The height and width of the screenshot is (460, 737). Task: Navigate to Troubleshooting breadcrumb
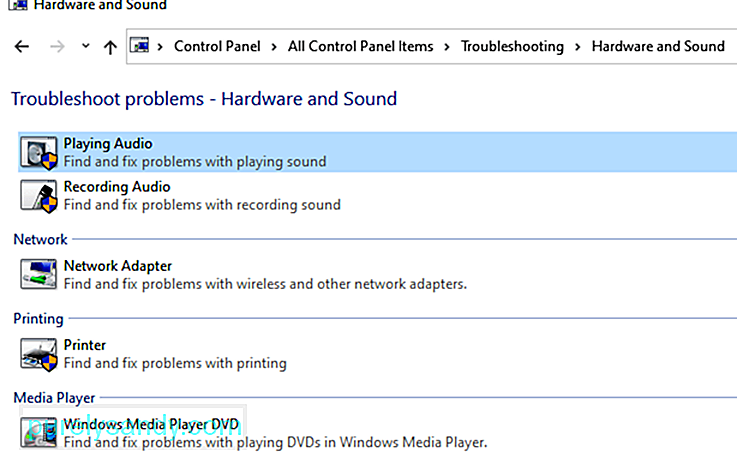coord(512,47)
